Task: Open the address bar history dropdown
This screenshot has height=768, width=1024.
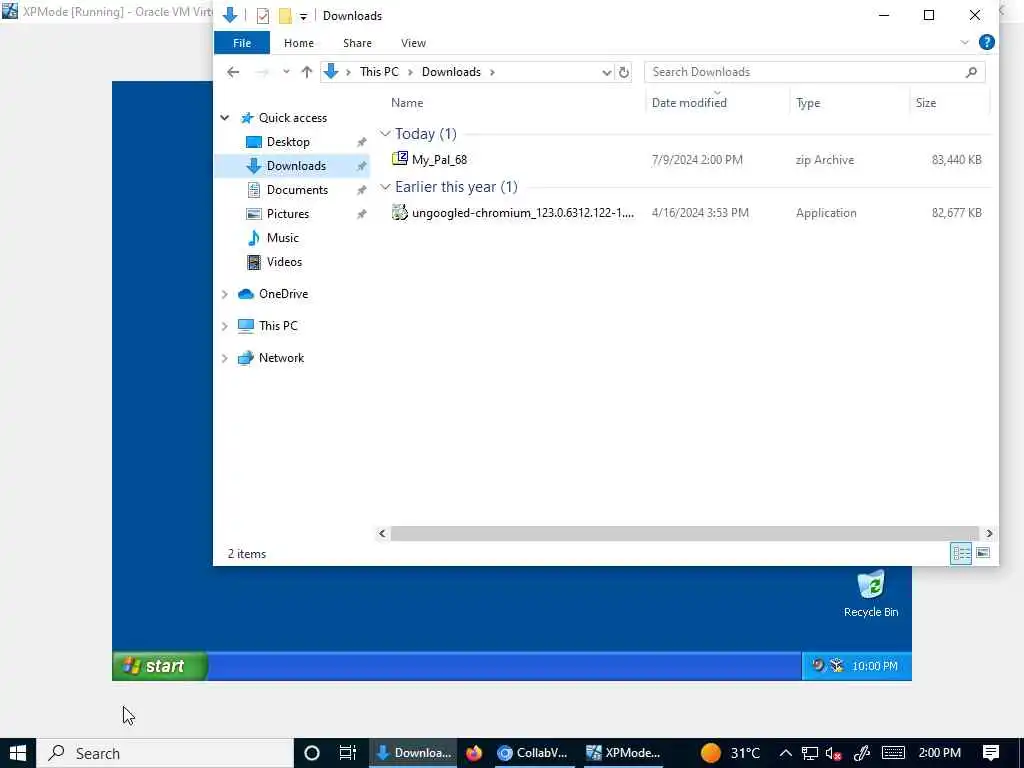Action: tap(606, 72)
